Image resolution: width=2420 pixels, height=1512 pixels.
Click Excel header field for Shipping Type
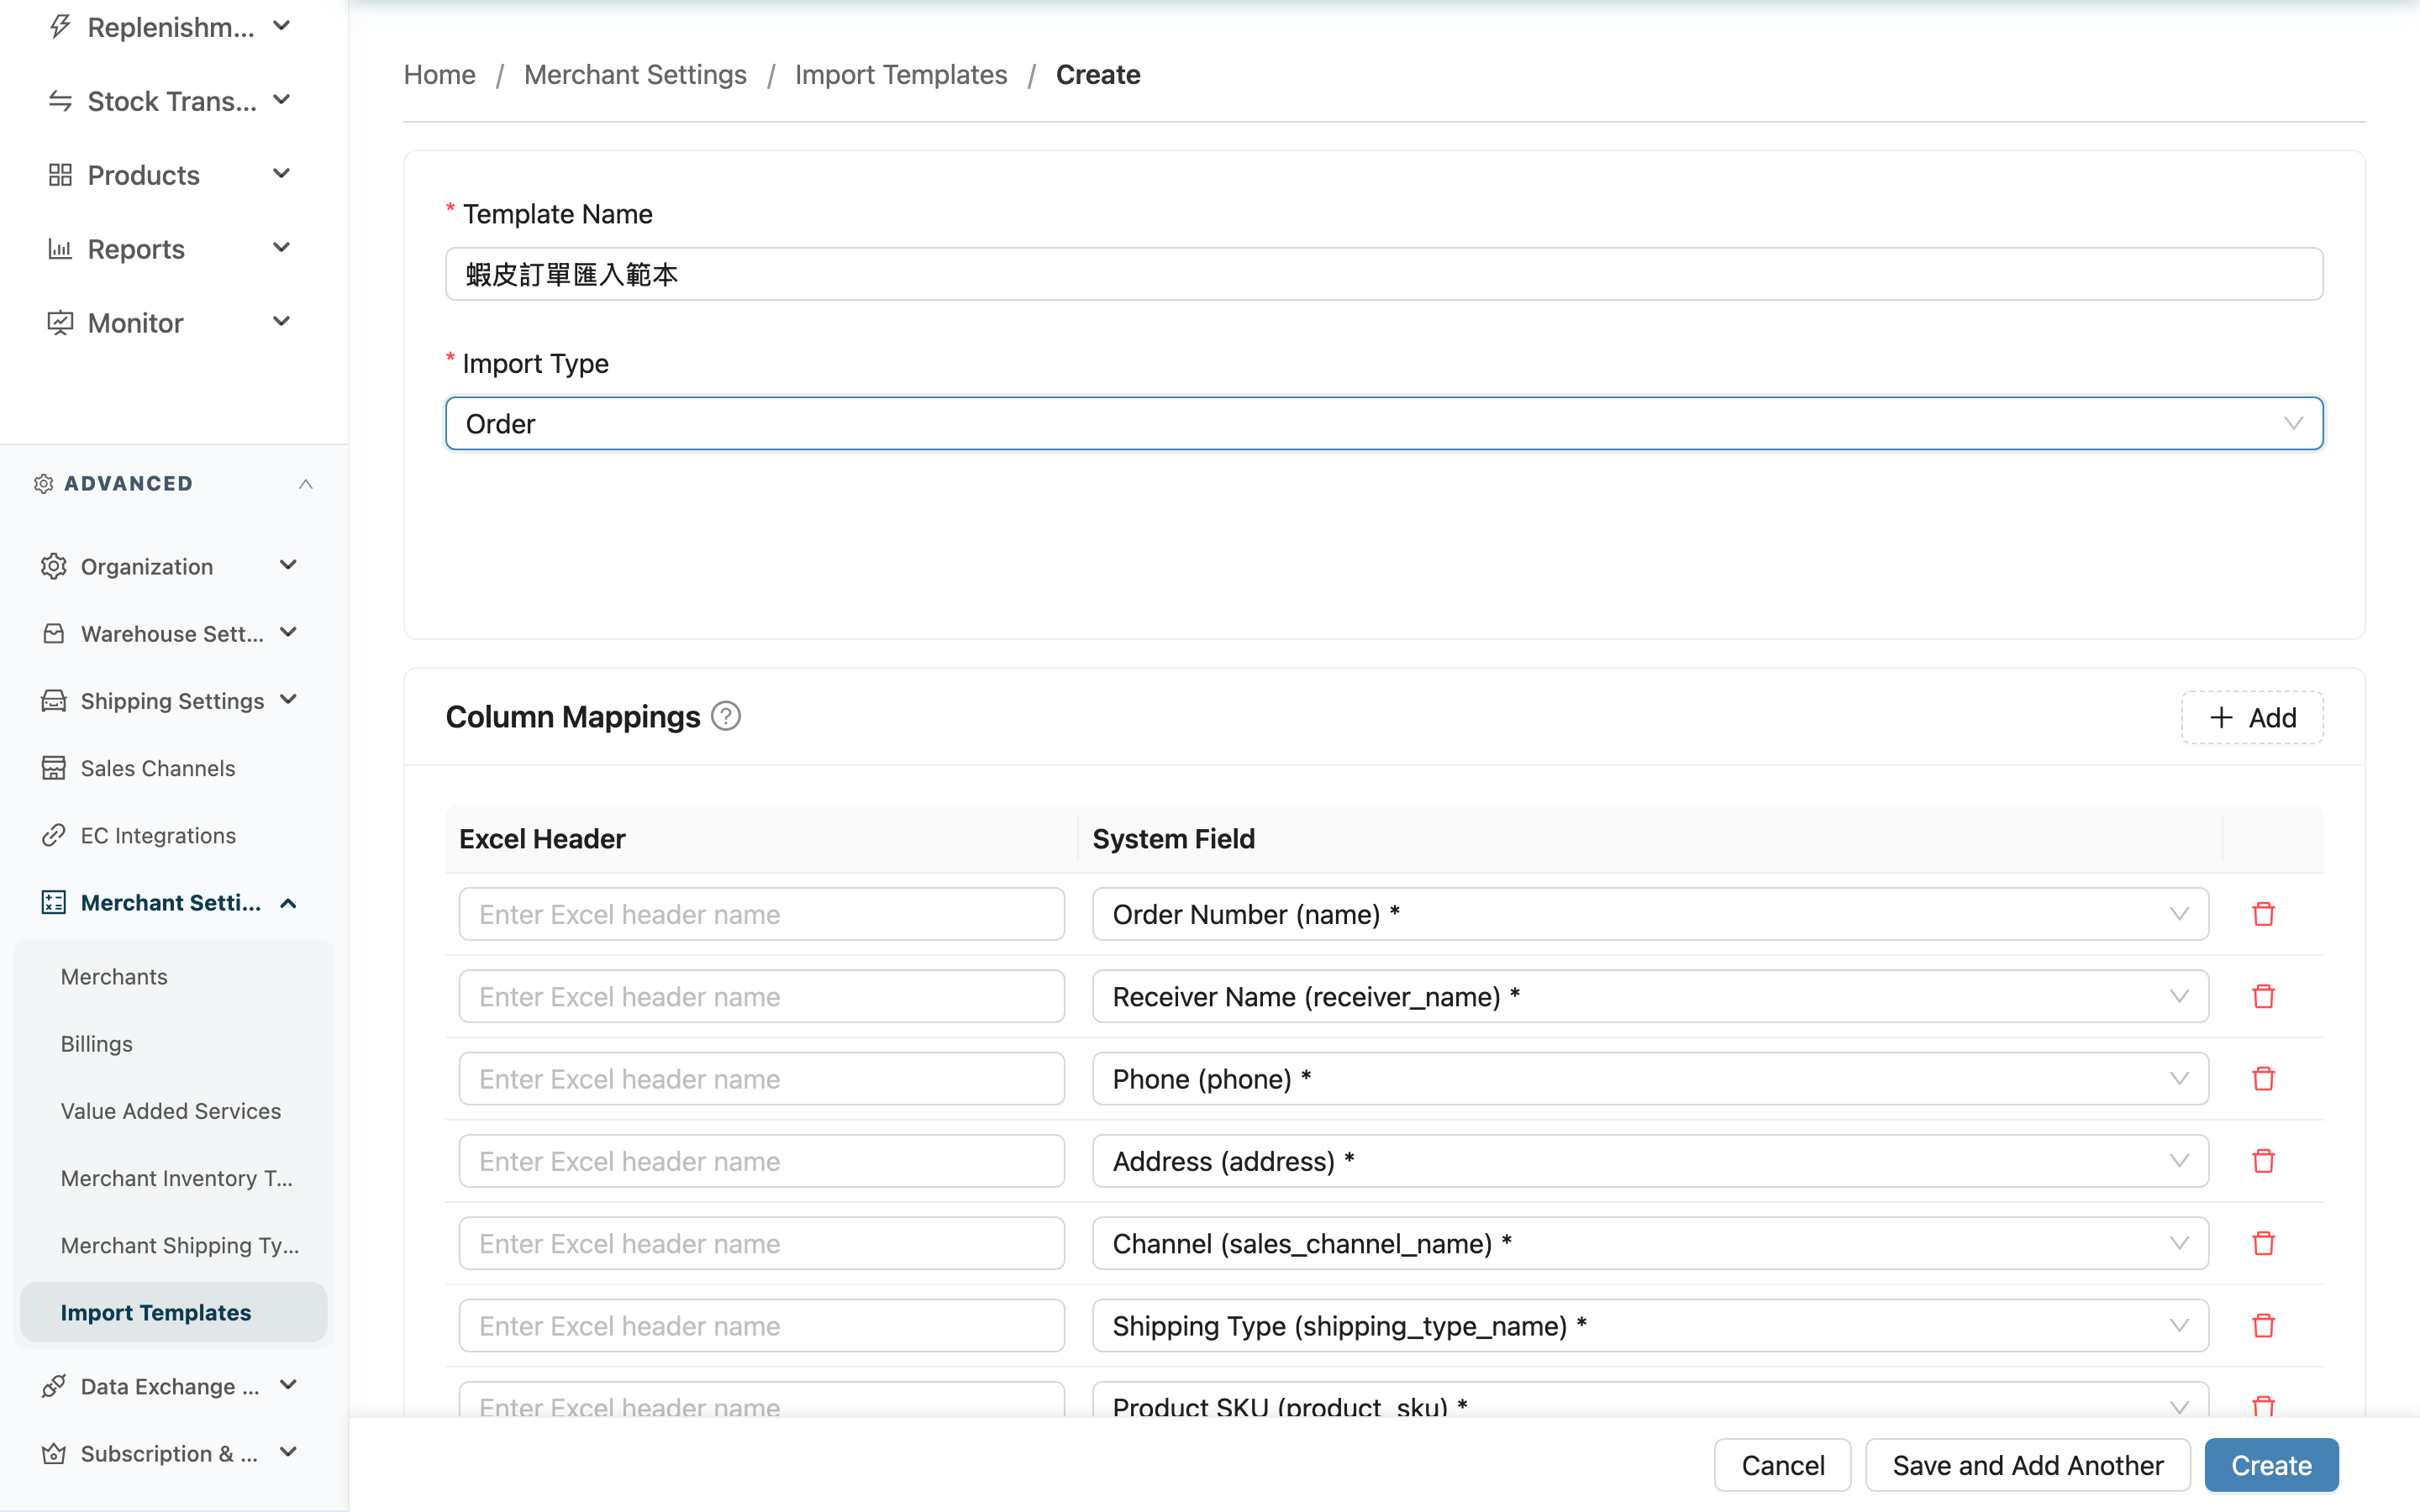pyautogui.click(x=761, y=1325)
